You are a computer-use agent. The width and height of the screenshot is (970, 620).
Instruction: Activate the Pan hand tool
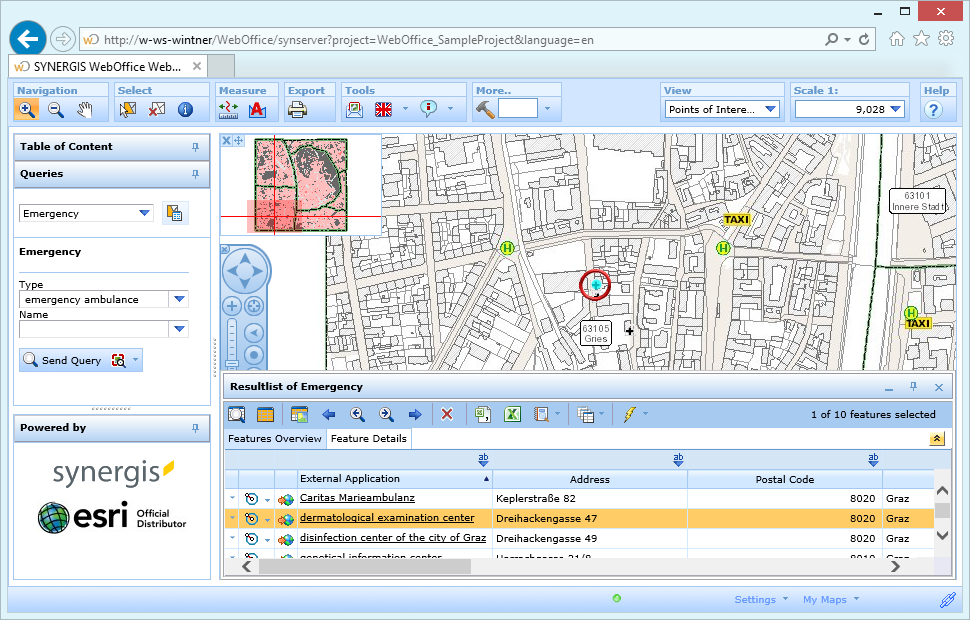point(85,110)
